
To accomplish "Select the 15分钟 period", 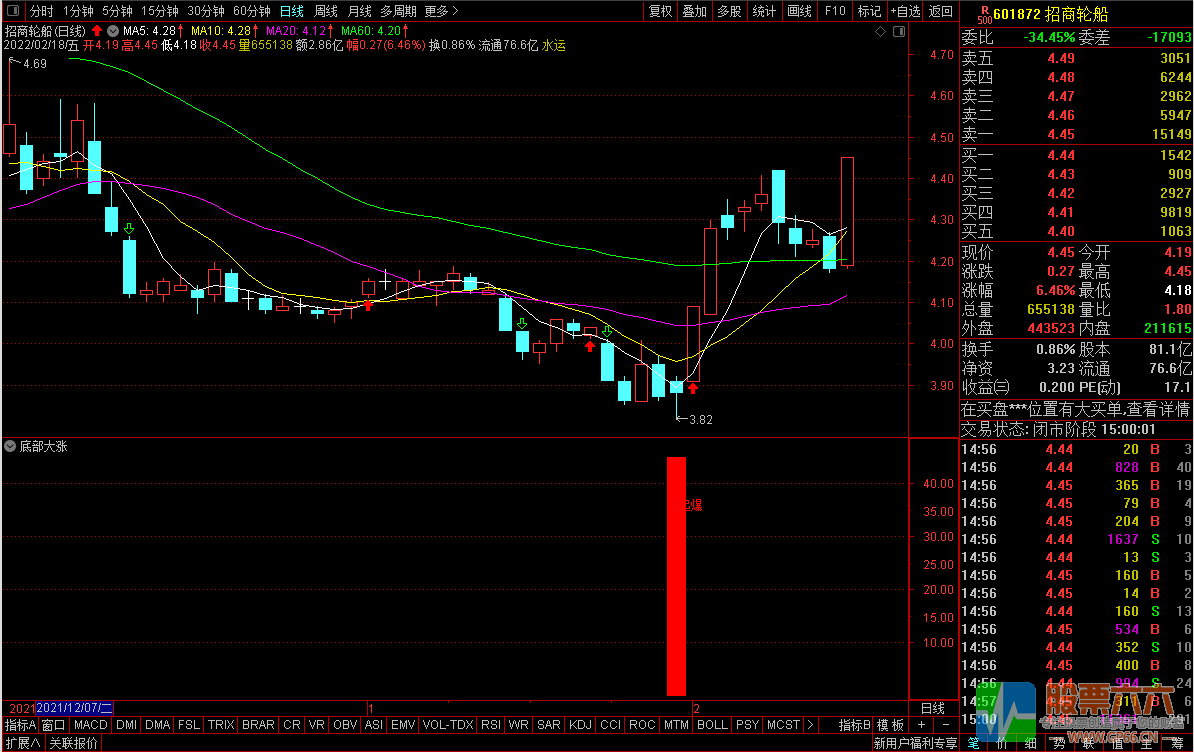I will point(159,11).
